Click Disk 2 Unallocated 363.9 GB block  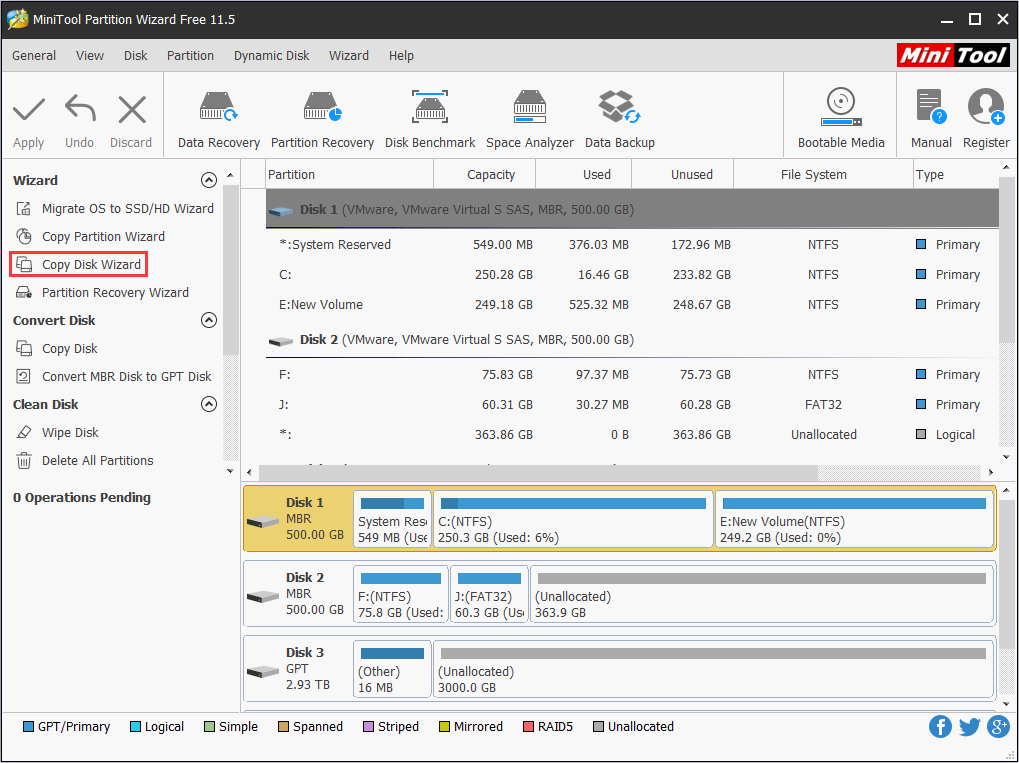point(762,593)
